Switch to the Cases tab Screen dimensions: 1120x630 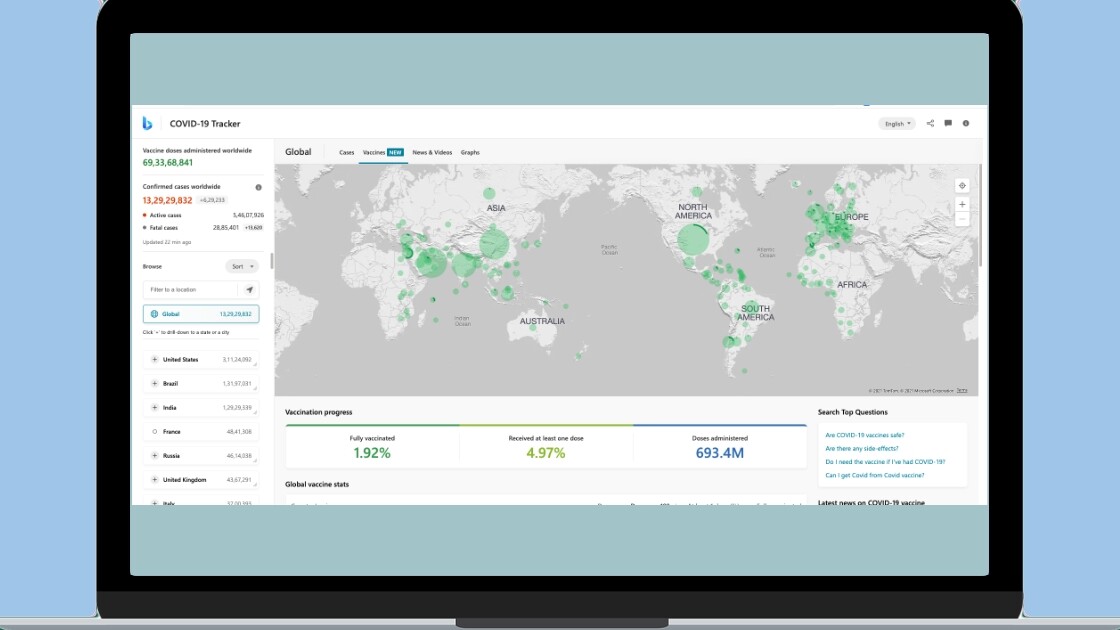(346, 153)
